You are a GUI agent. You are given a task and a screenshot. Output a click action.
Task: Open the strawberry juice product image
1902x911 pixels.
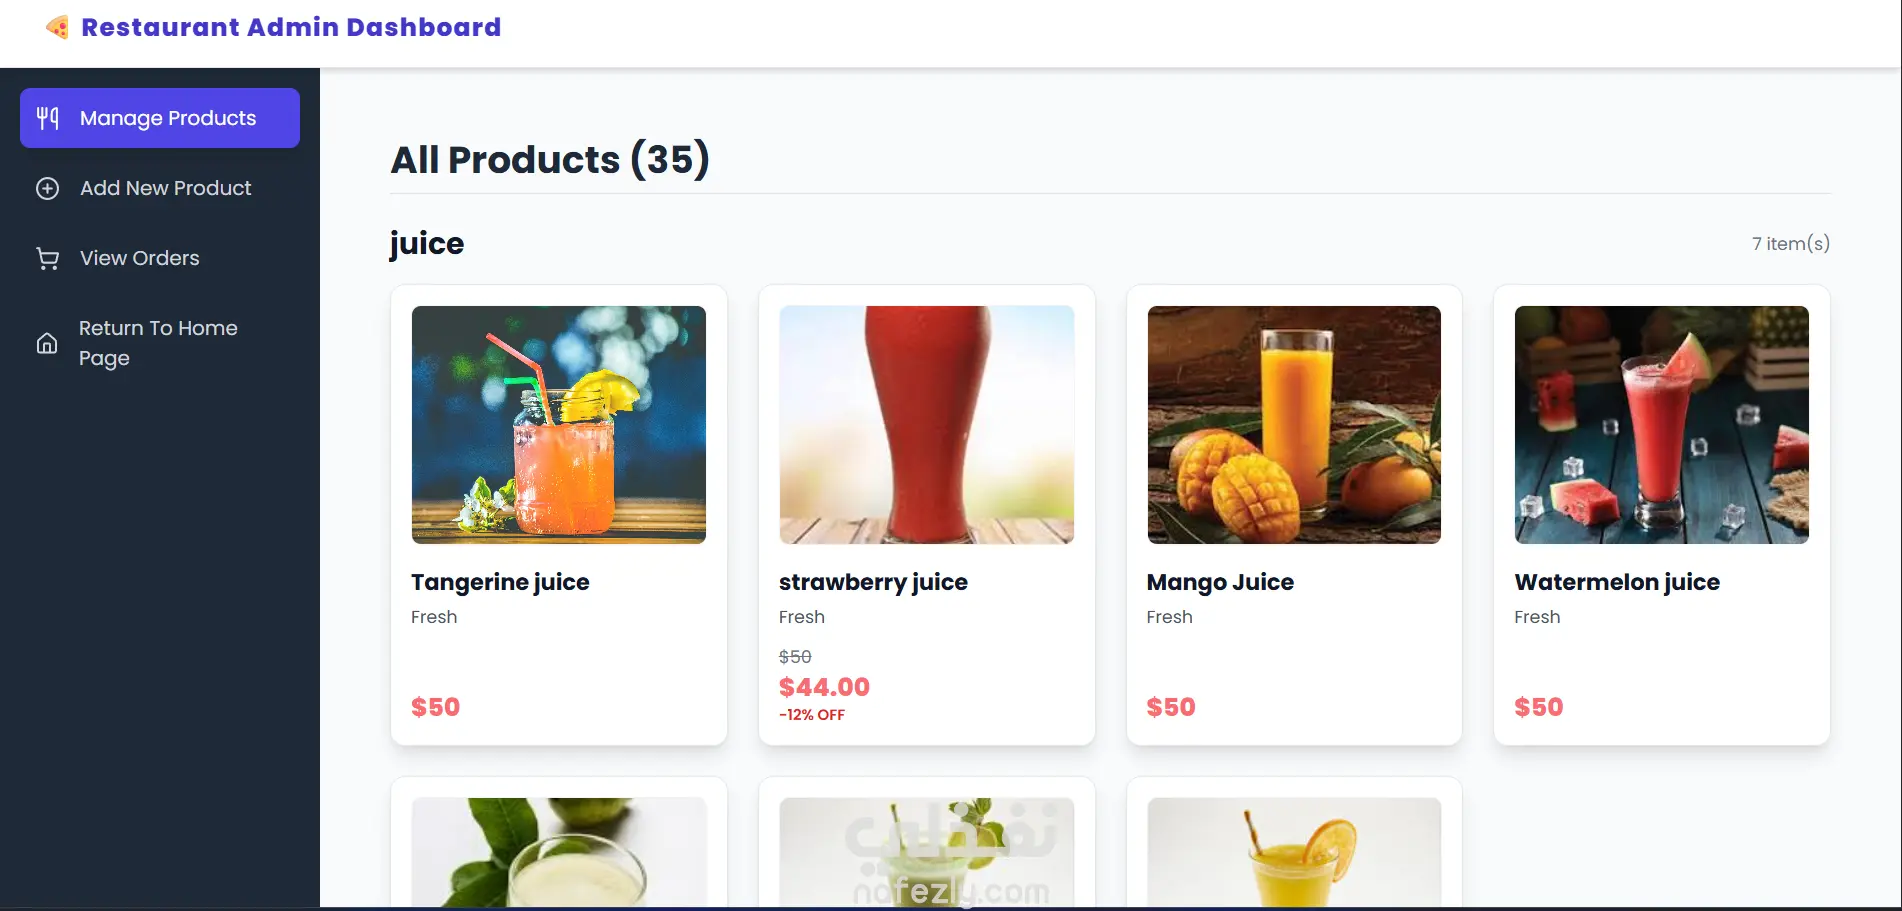926,425
